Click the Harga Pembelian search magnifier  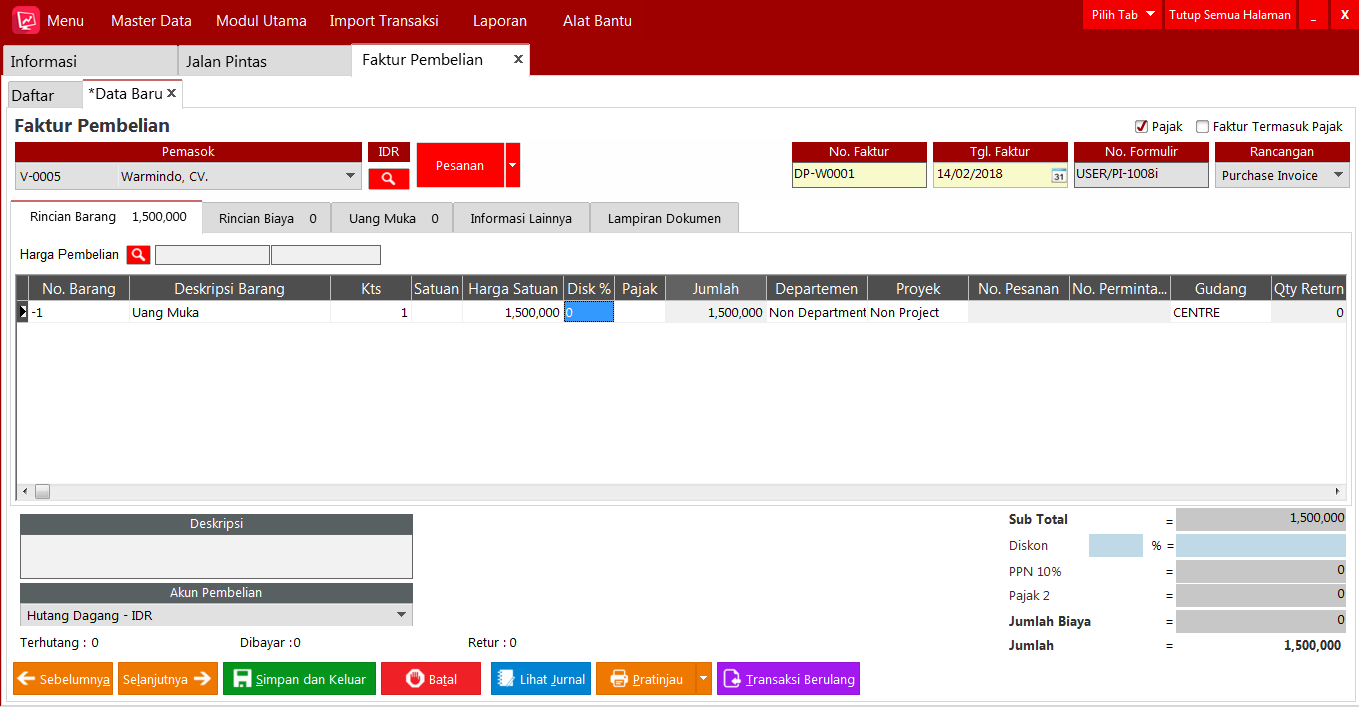point(138,254)
